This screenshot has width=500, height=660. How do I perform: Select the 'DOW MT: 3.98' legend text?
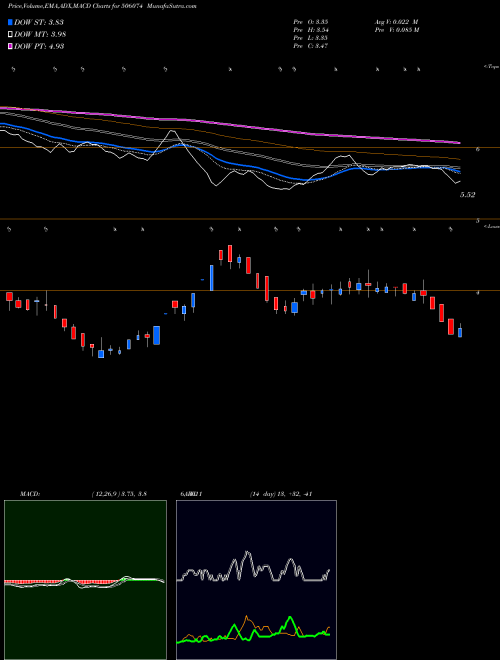pos(40,35)
